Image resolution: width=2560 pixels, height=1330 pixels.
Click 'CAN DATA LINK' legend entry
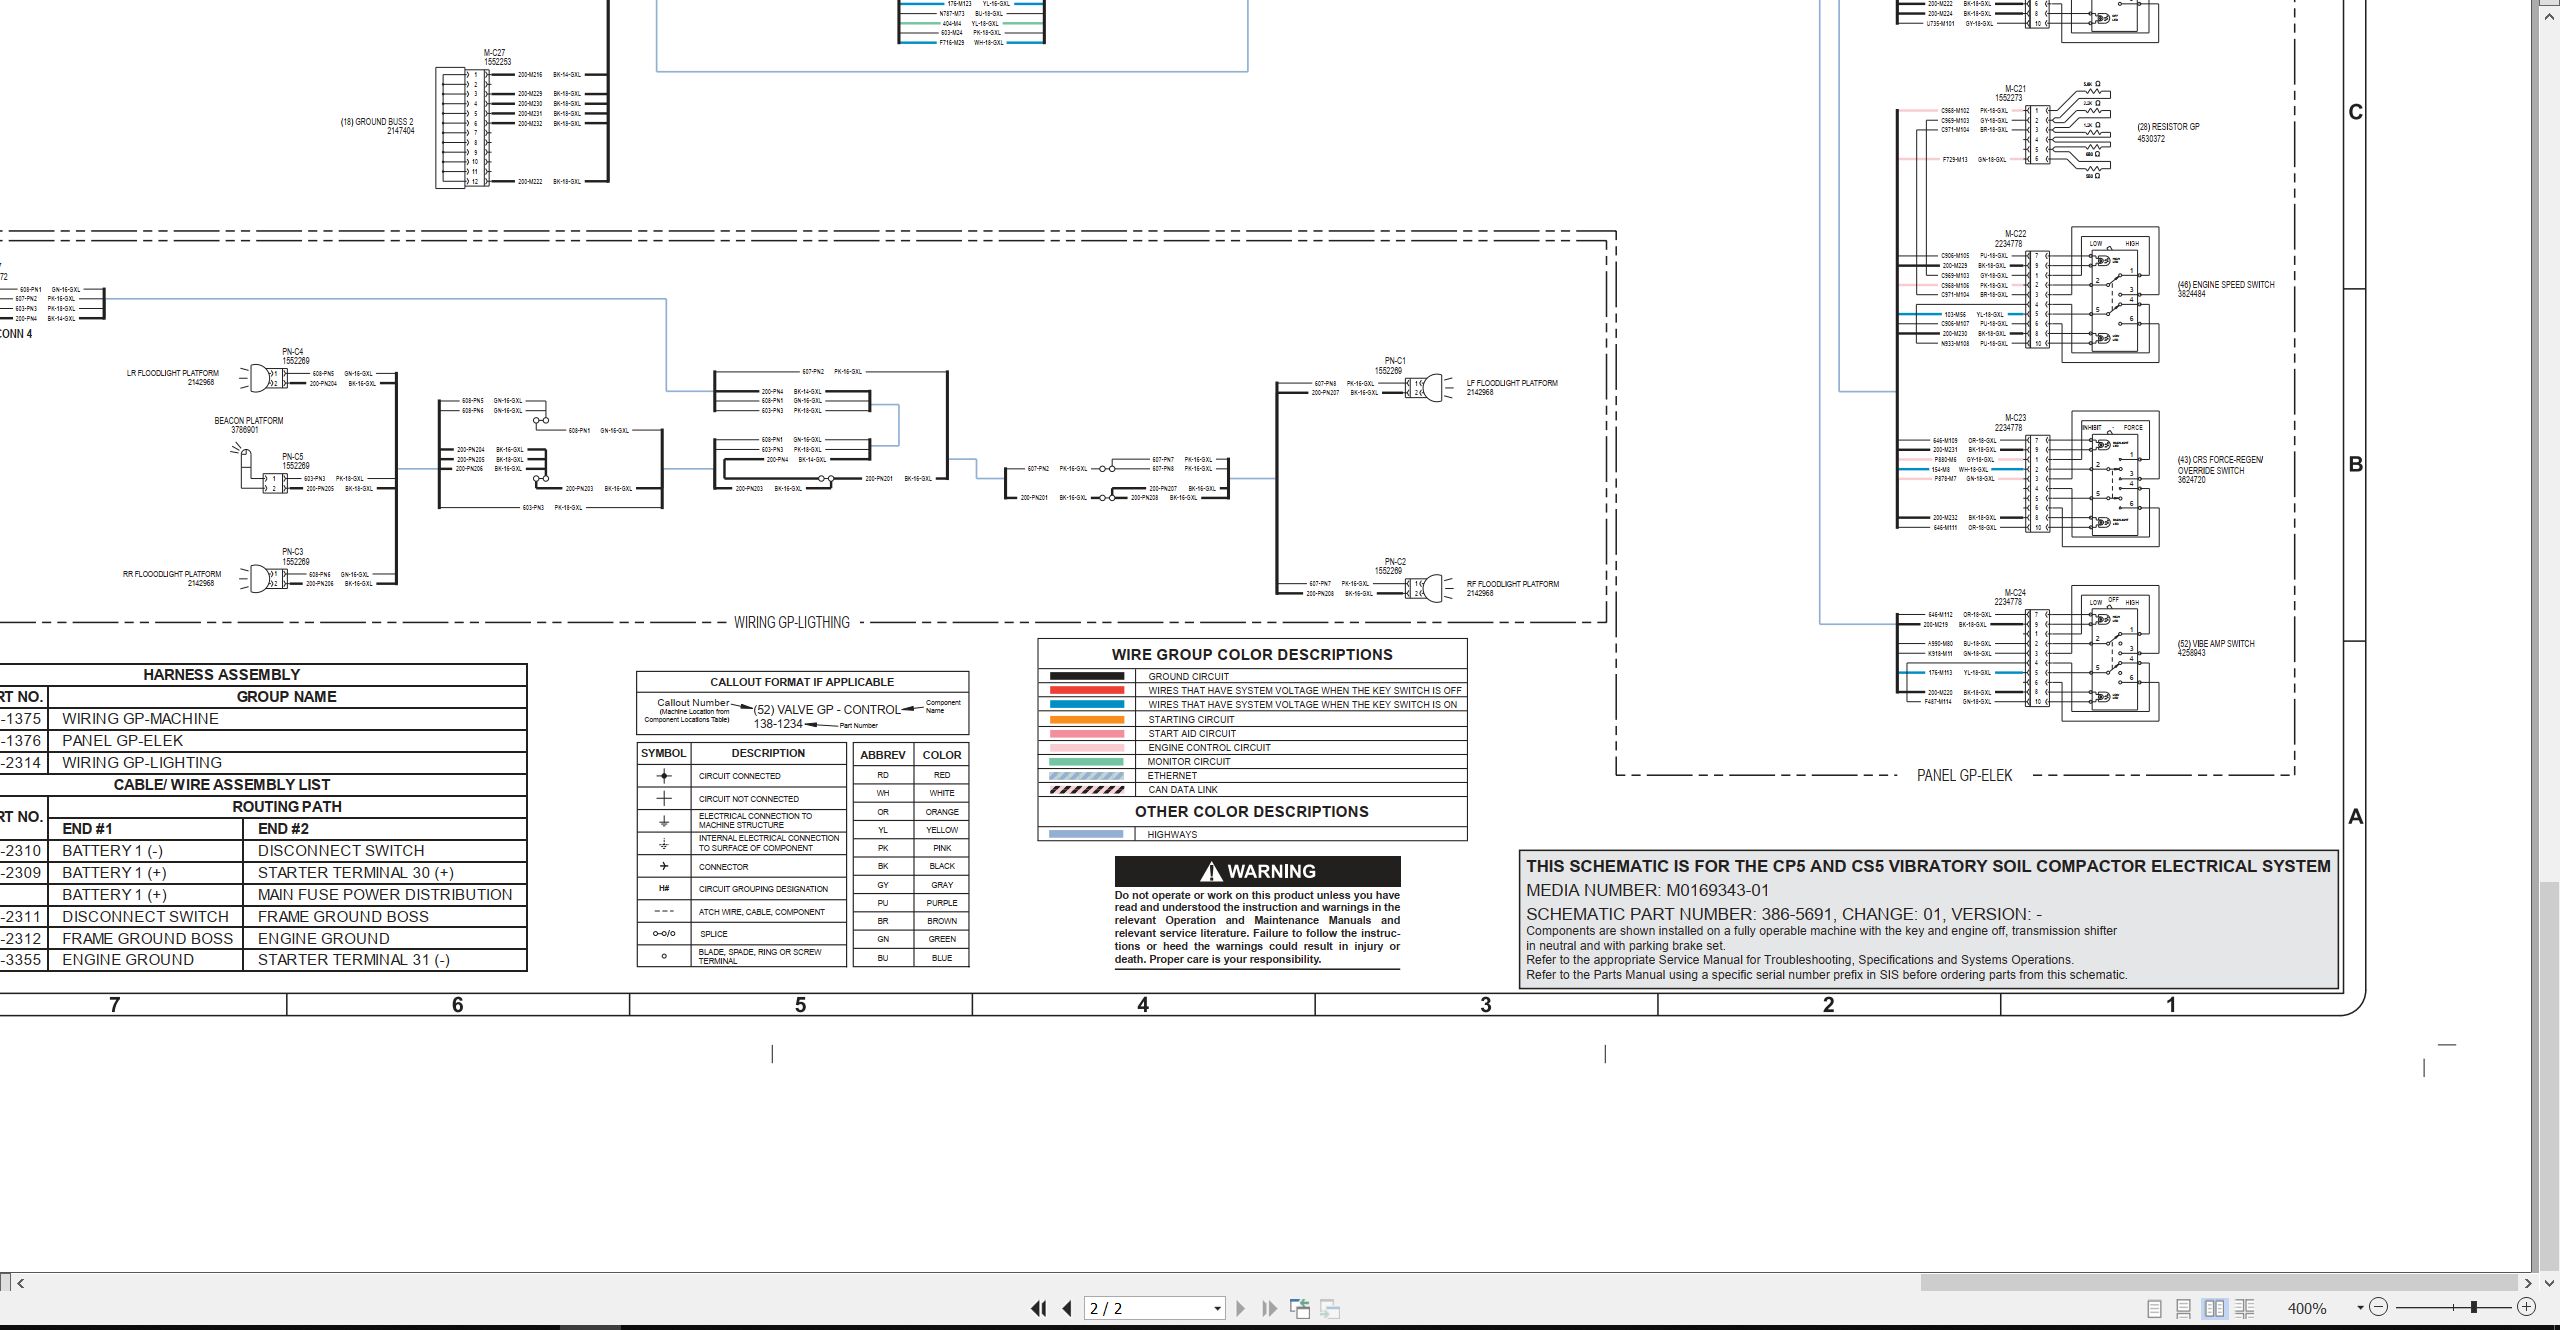click(1183, 790)
